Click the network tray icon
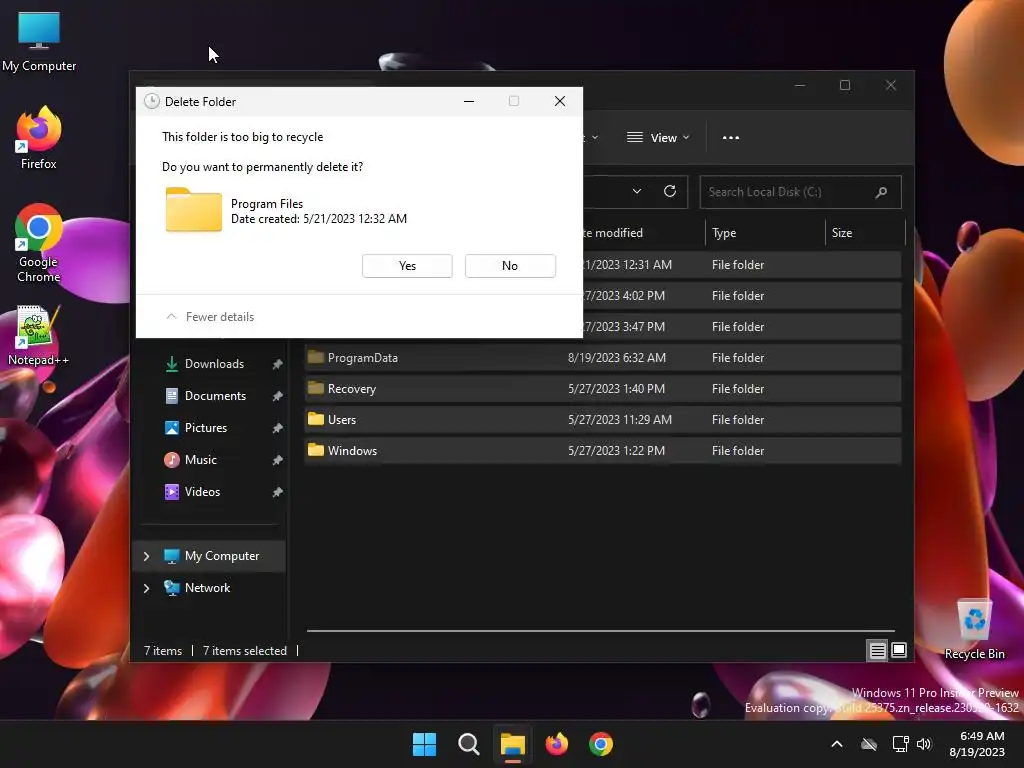The image size is (1024, 768). pos(901,744)
